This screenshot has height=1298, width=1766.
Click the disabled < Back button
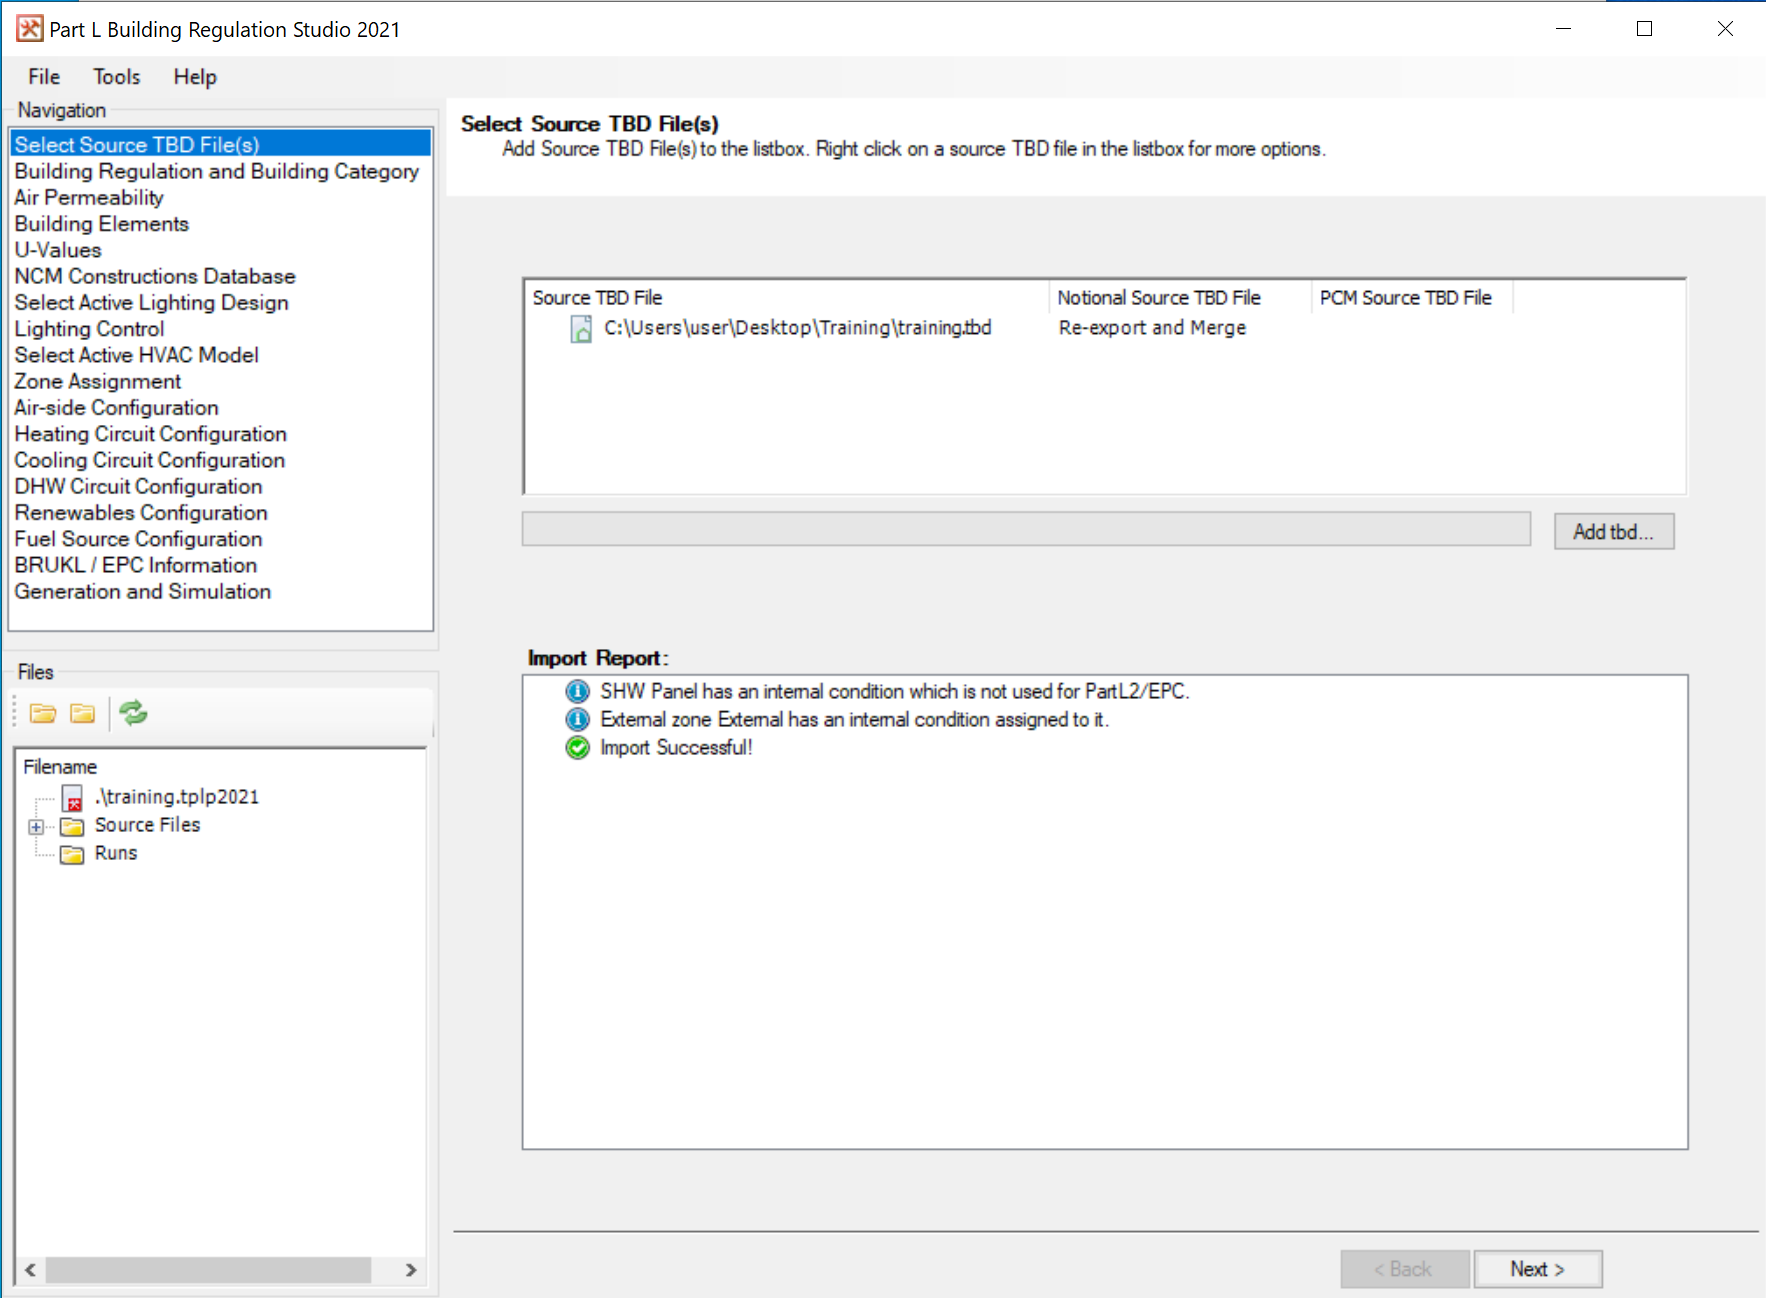(x=1405, y=1269)
